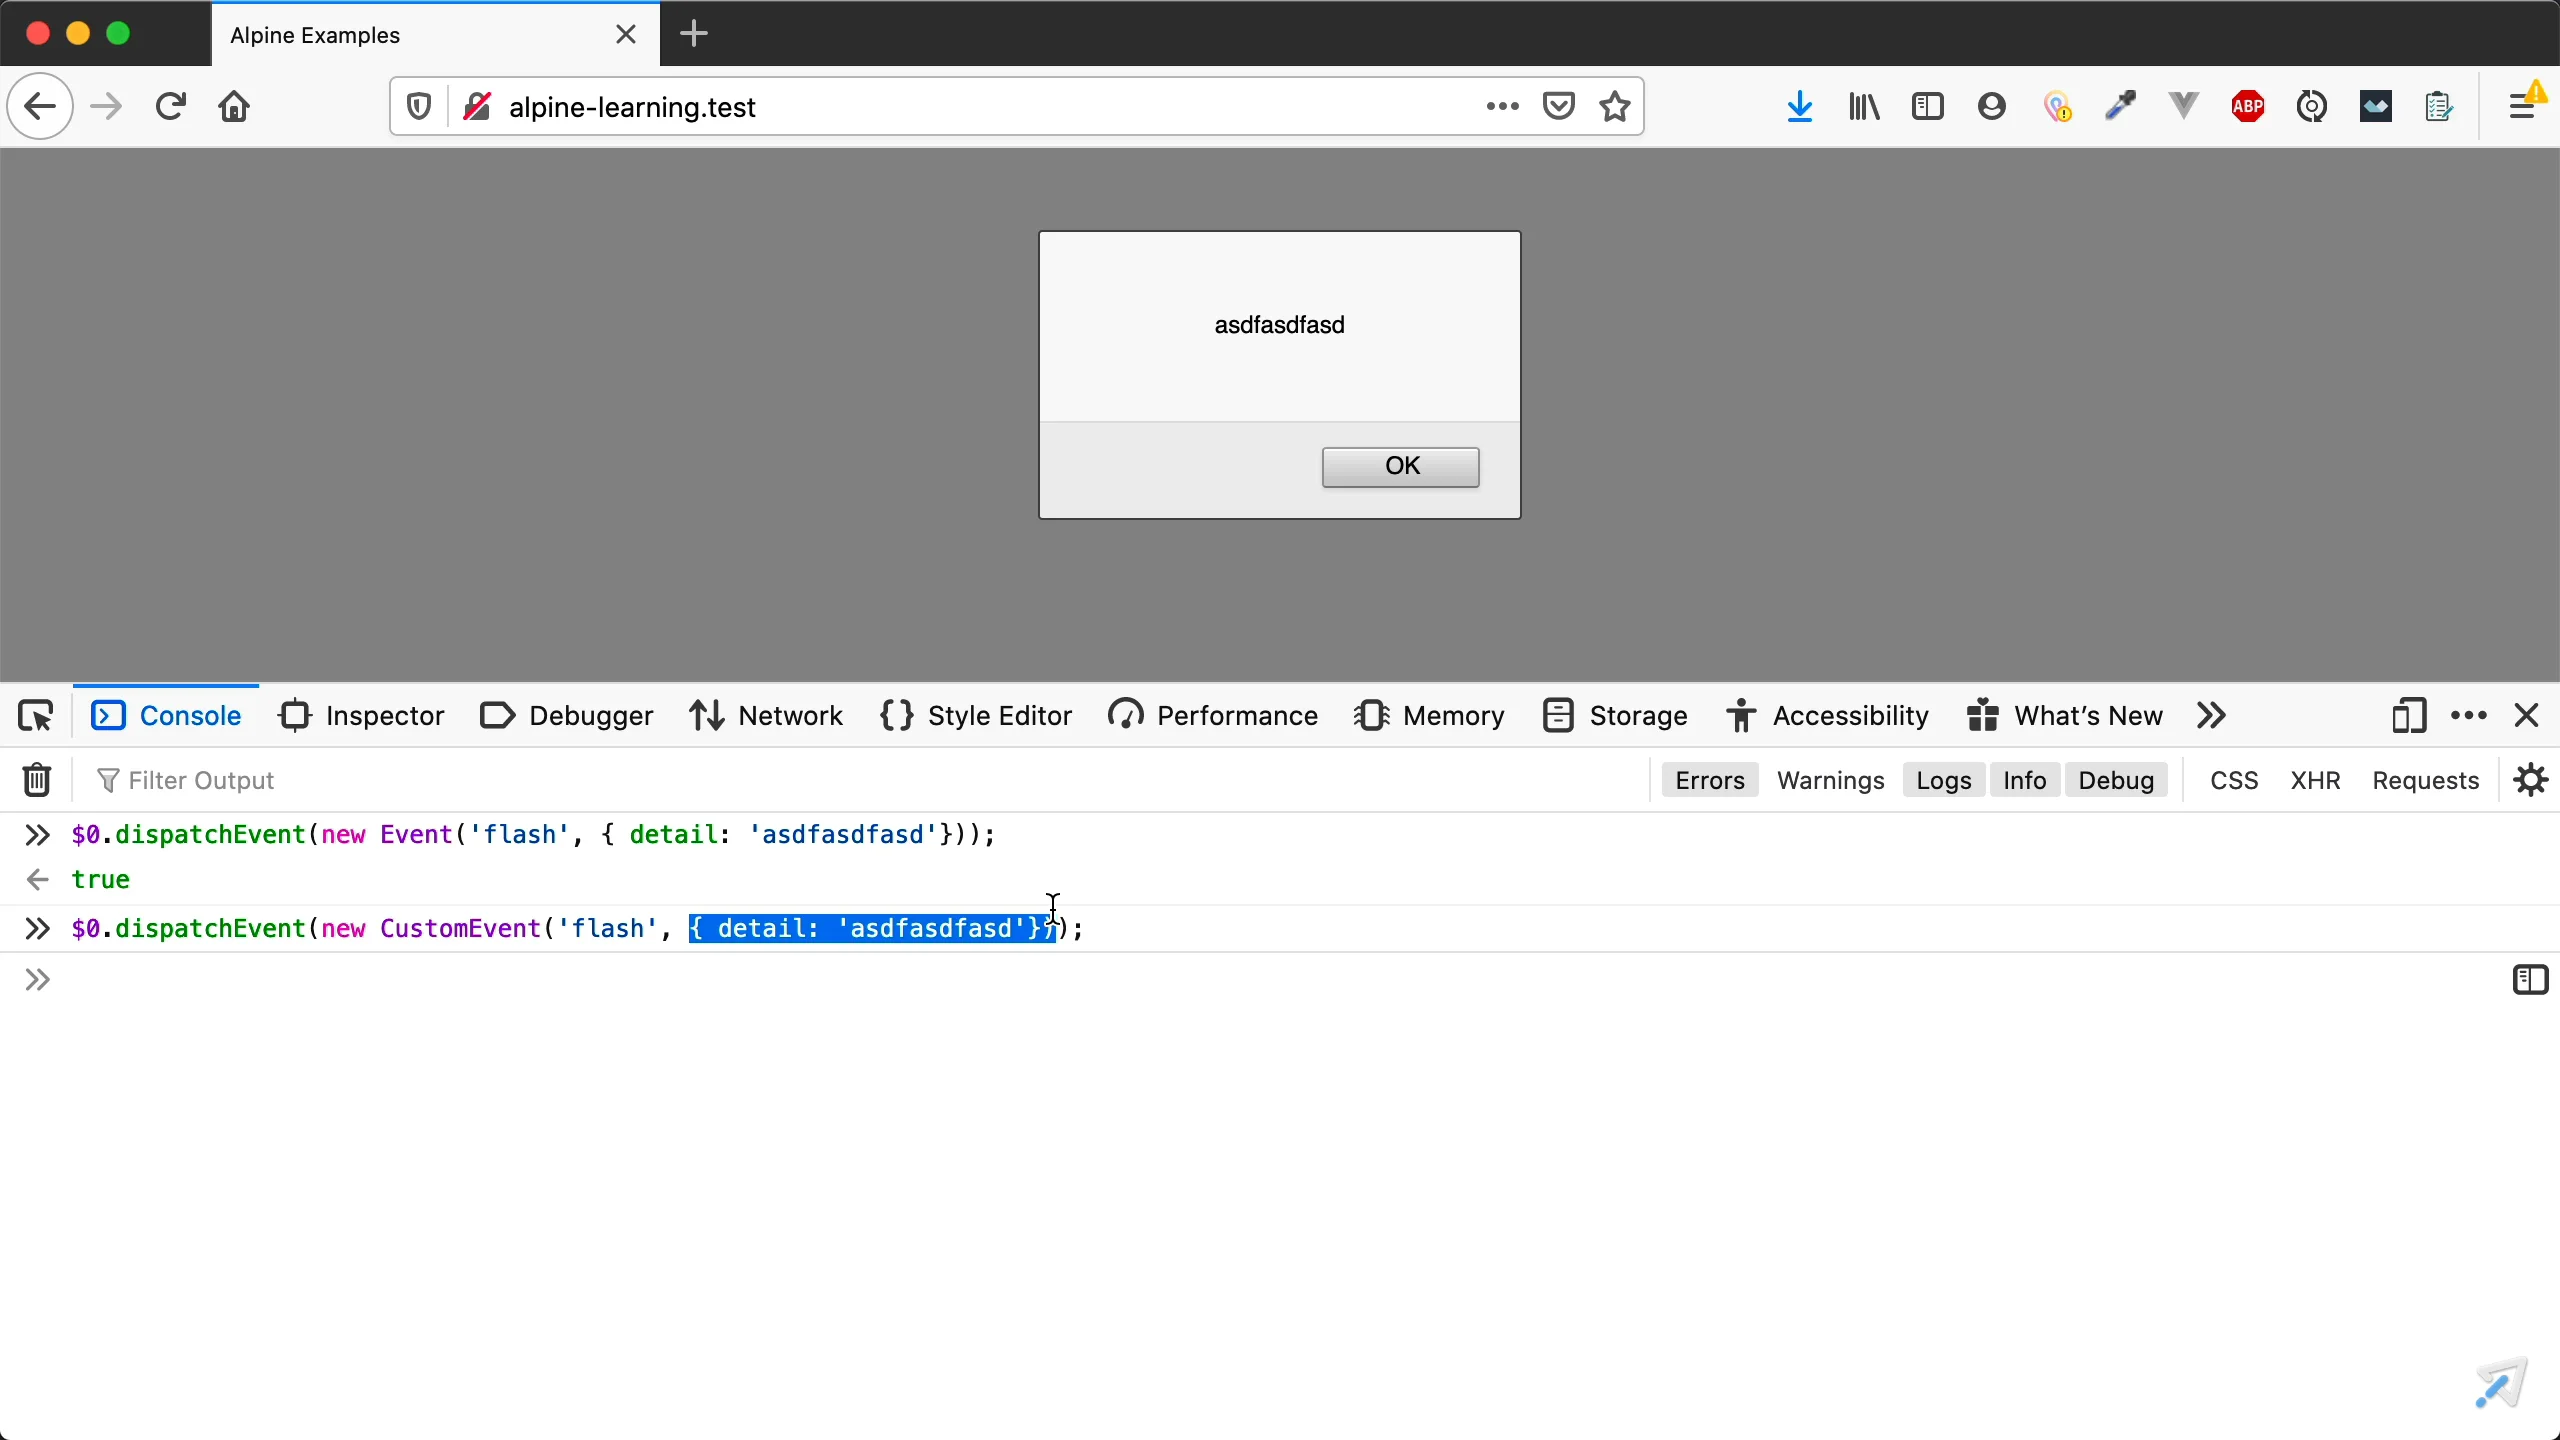Reload the current page

tap(171, 106)
